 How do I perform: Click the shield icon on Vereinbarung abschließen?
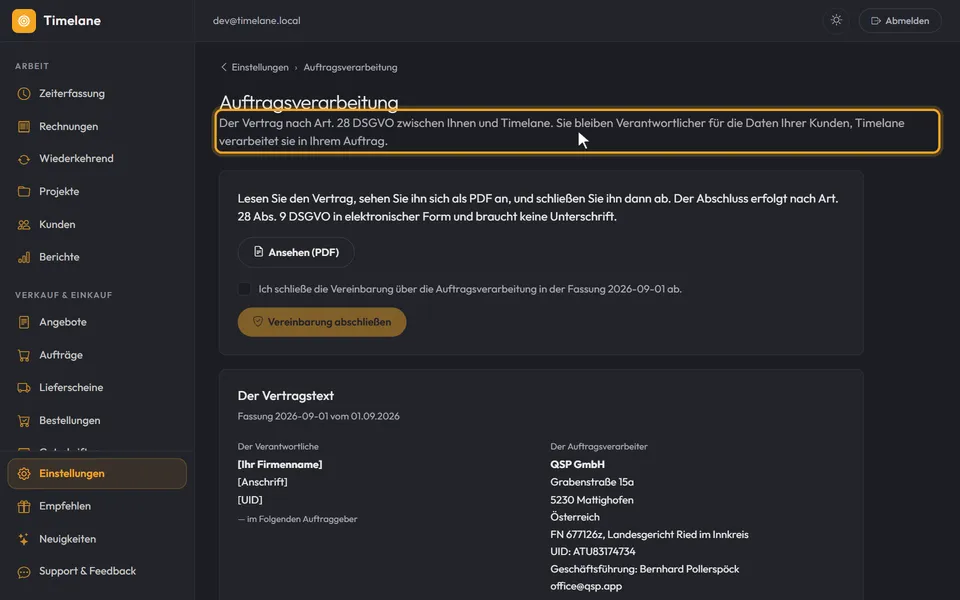(x=258, y=321)
